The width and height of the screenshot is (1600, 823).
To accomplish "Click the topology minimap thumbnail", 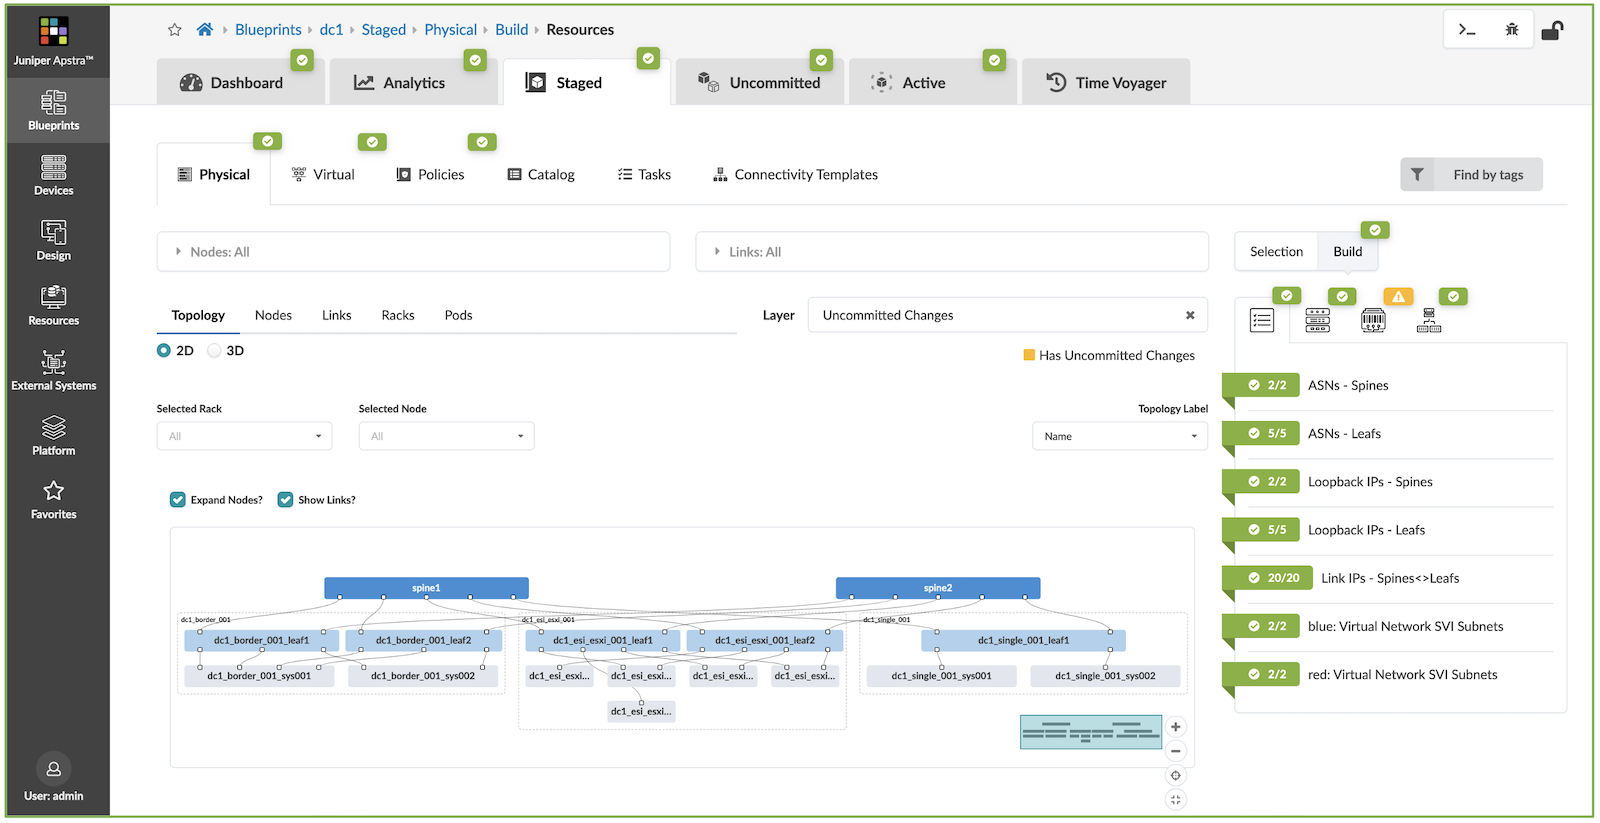I will point(1091,732).
